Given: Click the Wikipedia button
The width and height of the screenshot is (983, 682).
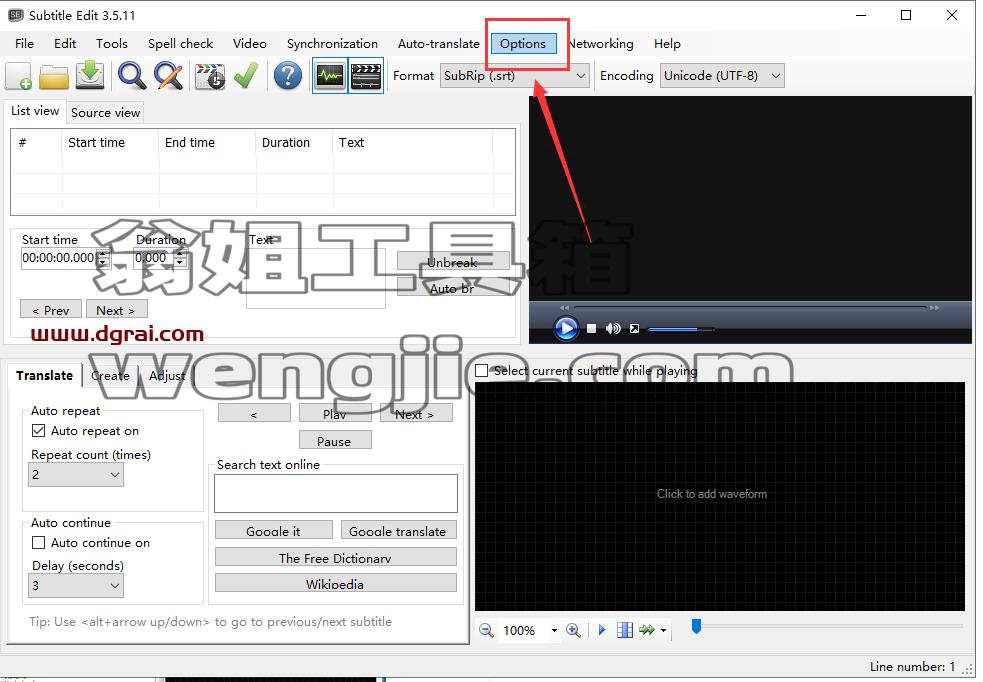Looking at the screenshot, I should click(x=335, y=583).
